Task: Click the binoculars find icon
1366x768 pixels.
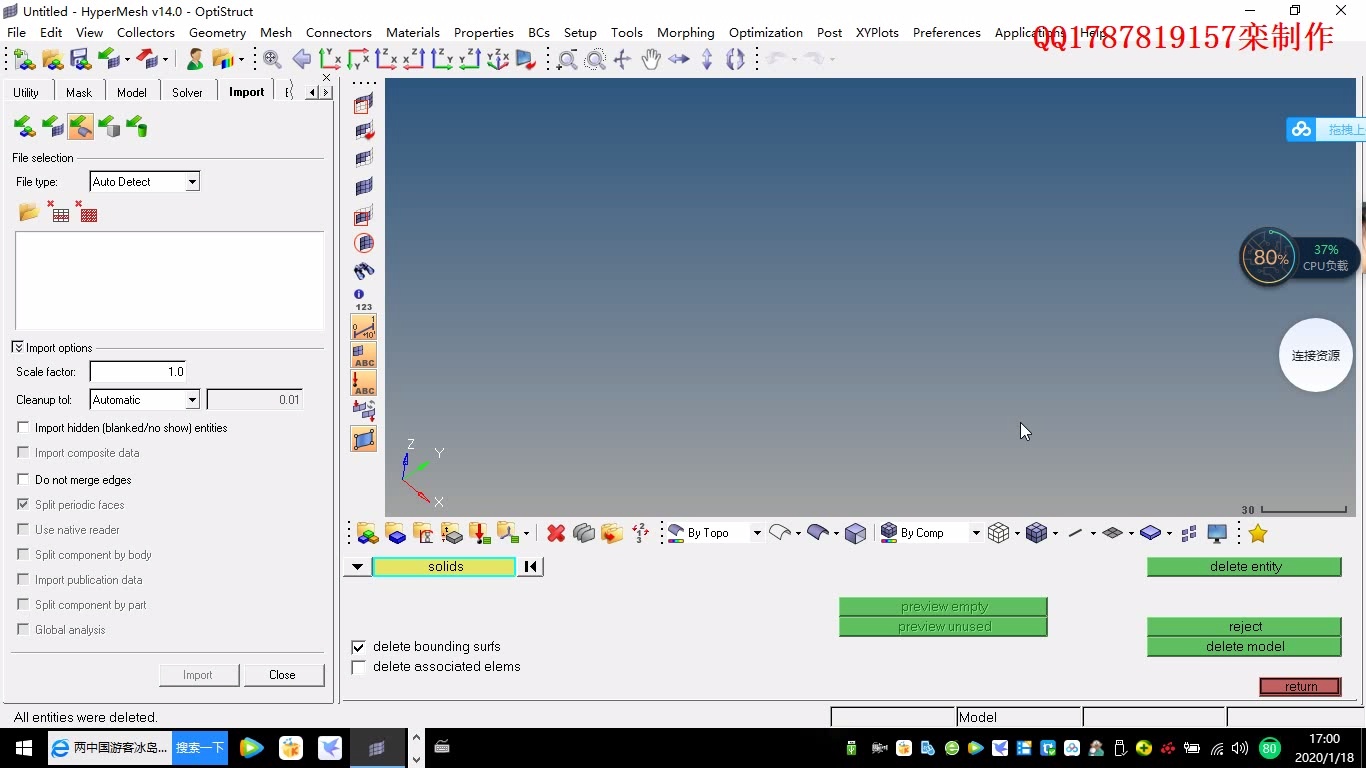Action: (x=364, y=271)
